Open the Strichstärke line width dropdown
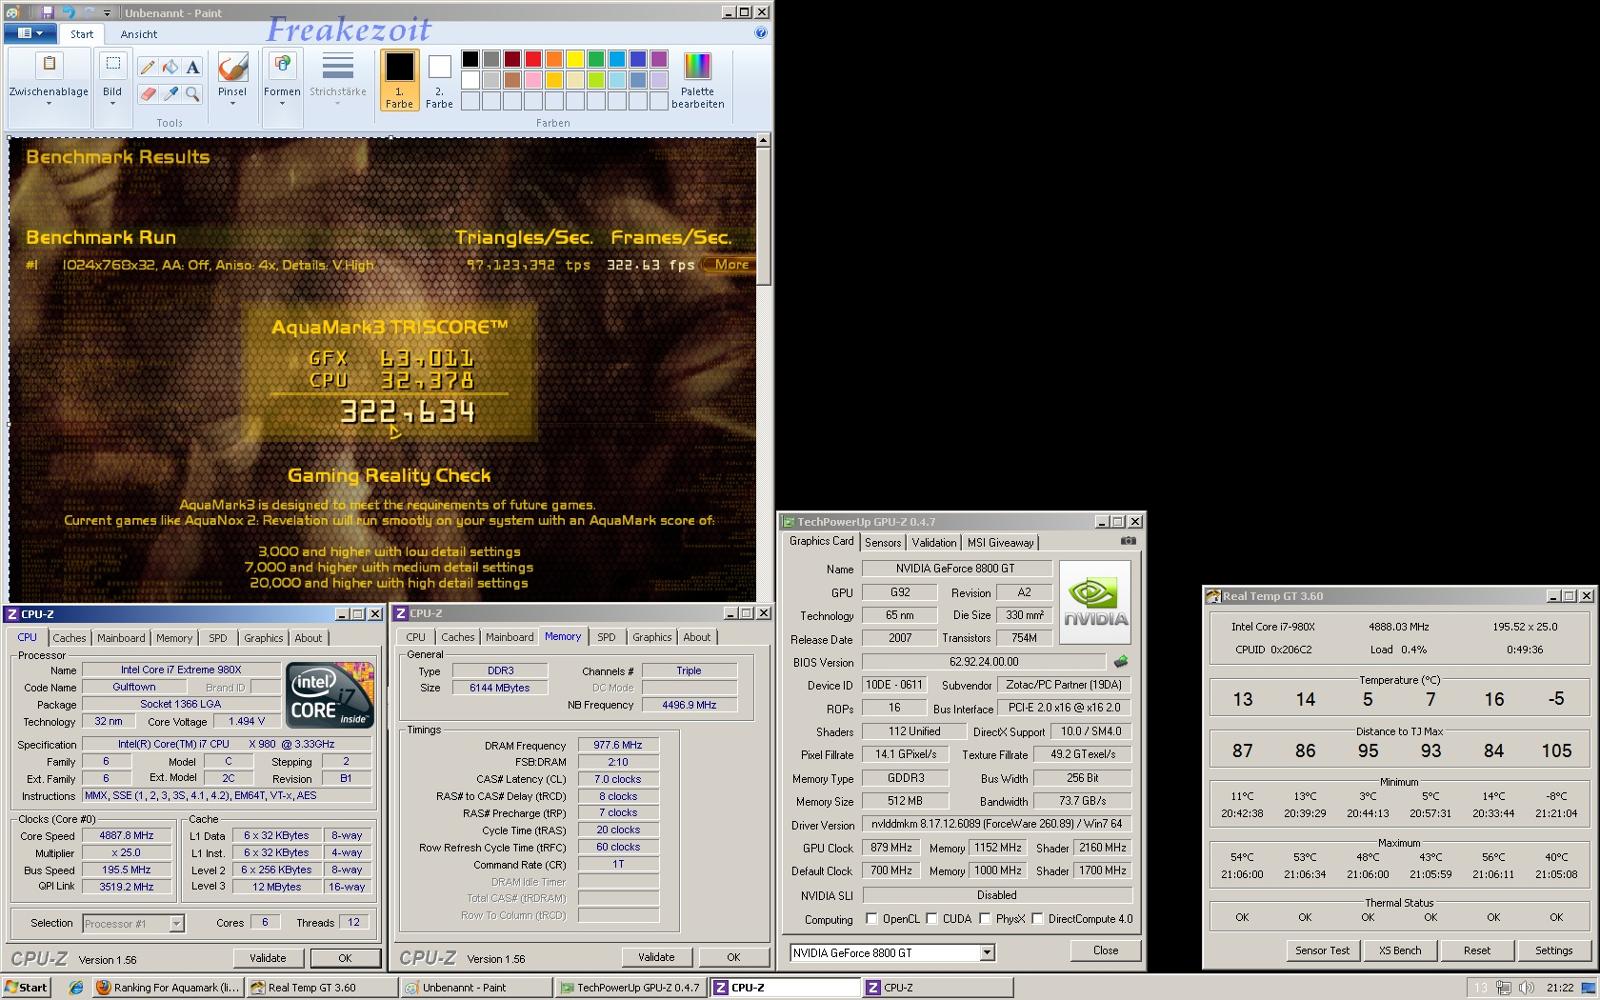Screen dimensions: 1600x1000 (338, 80)
